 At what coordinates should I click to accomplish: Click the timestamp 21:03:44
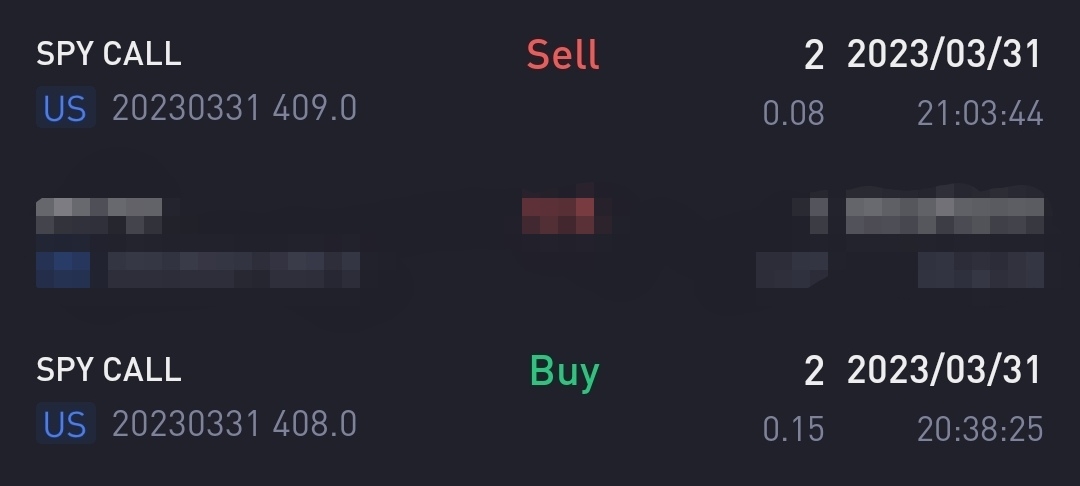(980, 114)
